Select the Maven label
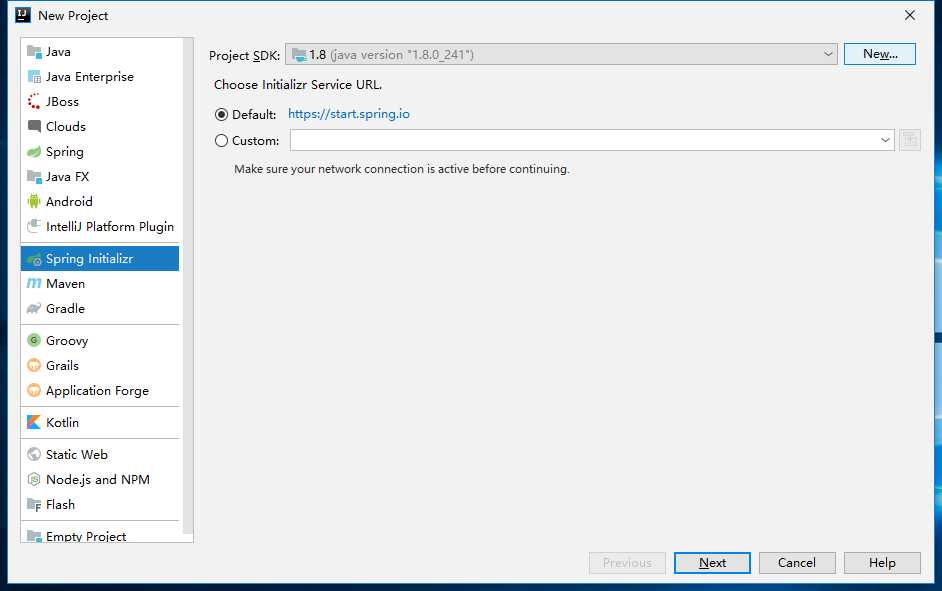The width and height of the screenshot is (942, 591). pyautogui.click(x=65, y=283)
